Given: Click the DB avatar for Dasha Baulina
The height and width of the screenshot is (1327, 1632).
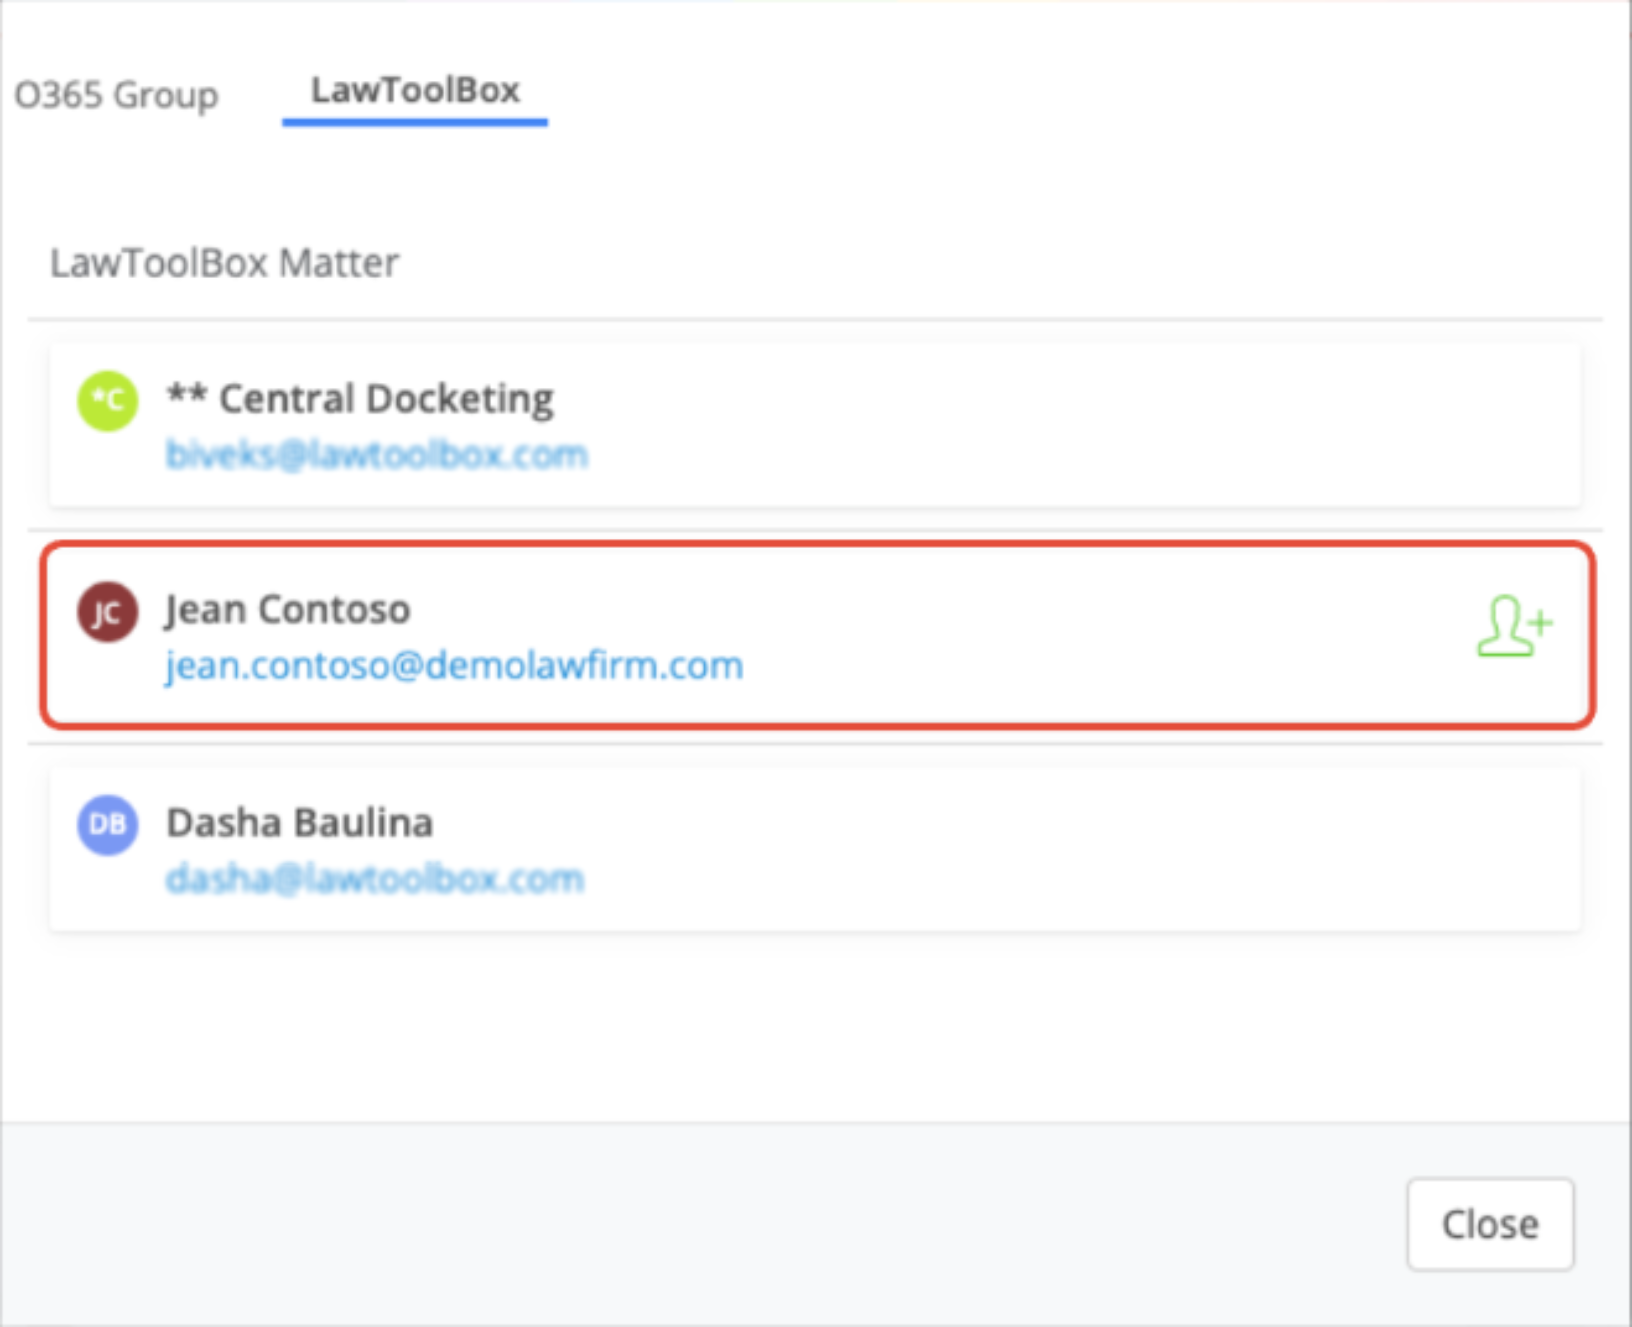Looking at the screenshot, I should pyautogui.click(x=108, y=824).
